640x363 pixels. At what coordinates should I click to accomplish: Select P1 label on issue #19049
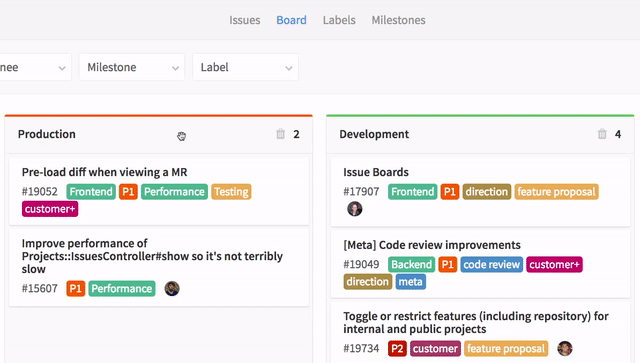[448, 265]
